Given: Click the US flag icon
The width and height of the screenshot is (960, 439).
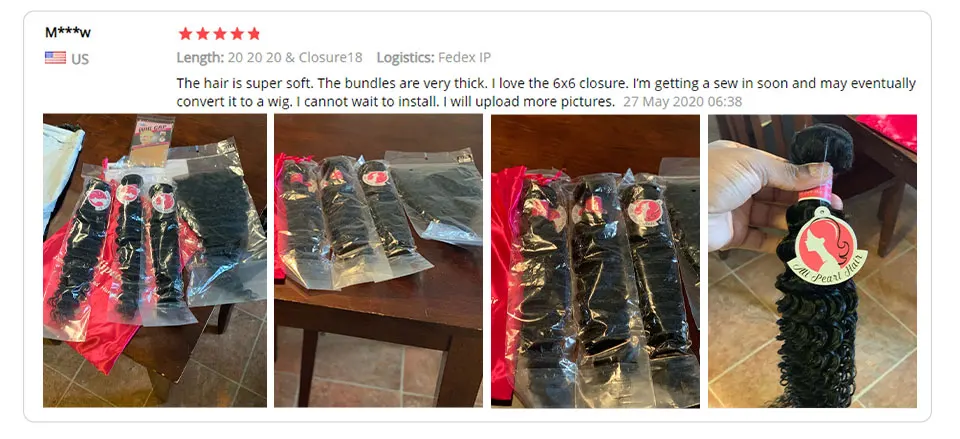Looking at the screenshot, I should [x=55, y=58].
